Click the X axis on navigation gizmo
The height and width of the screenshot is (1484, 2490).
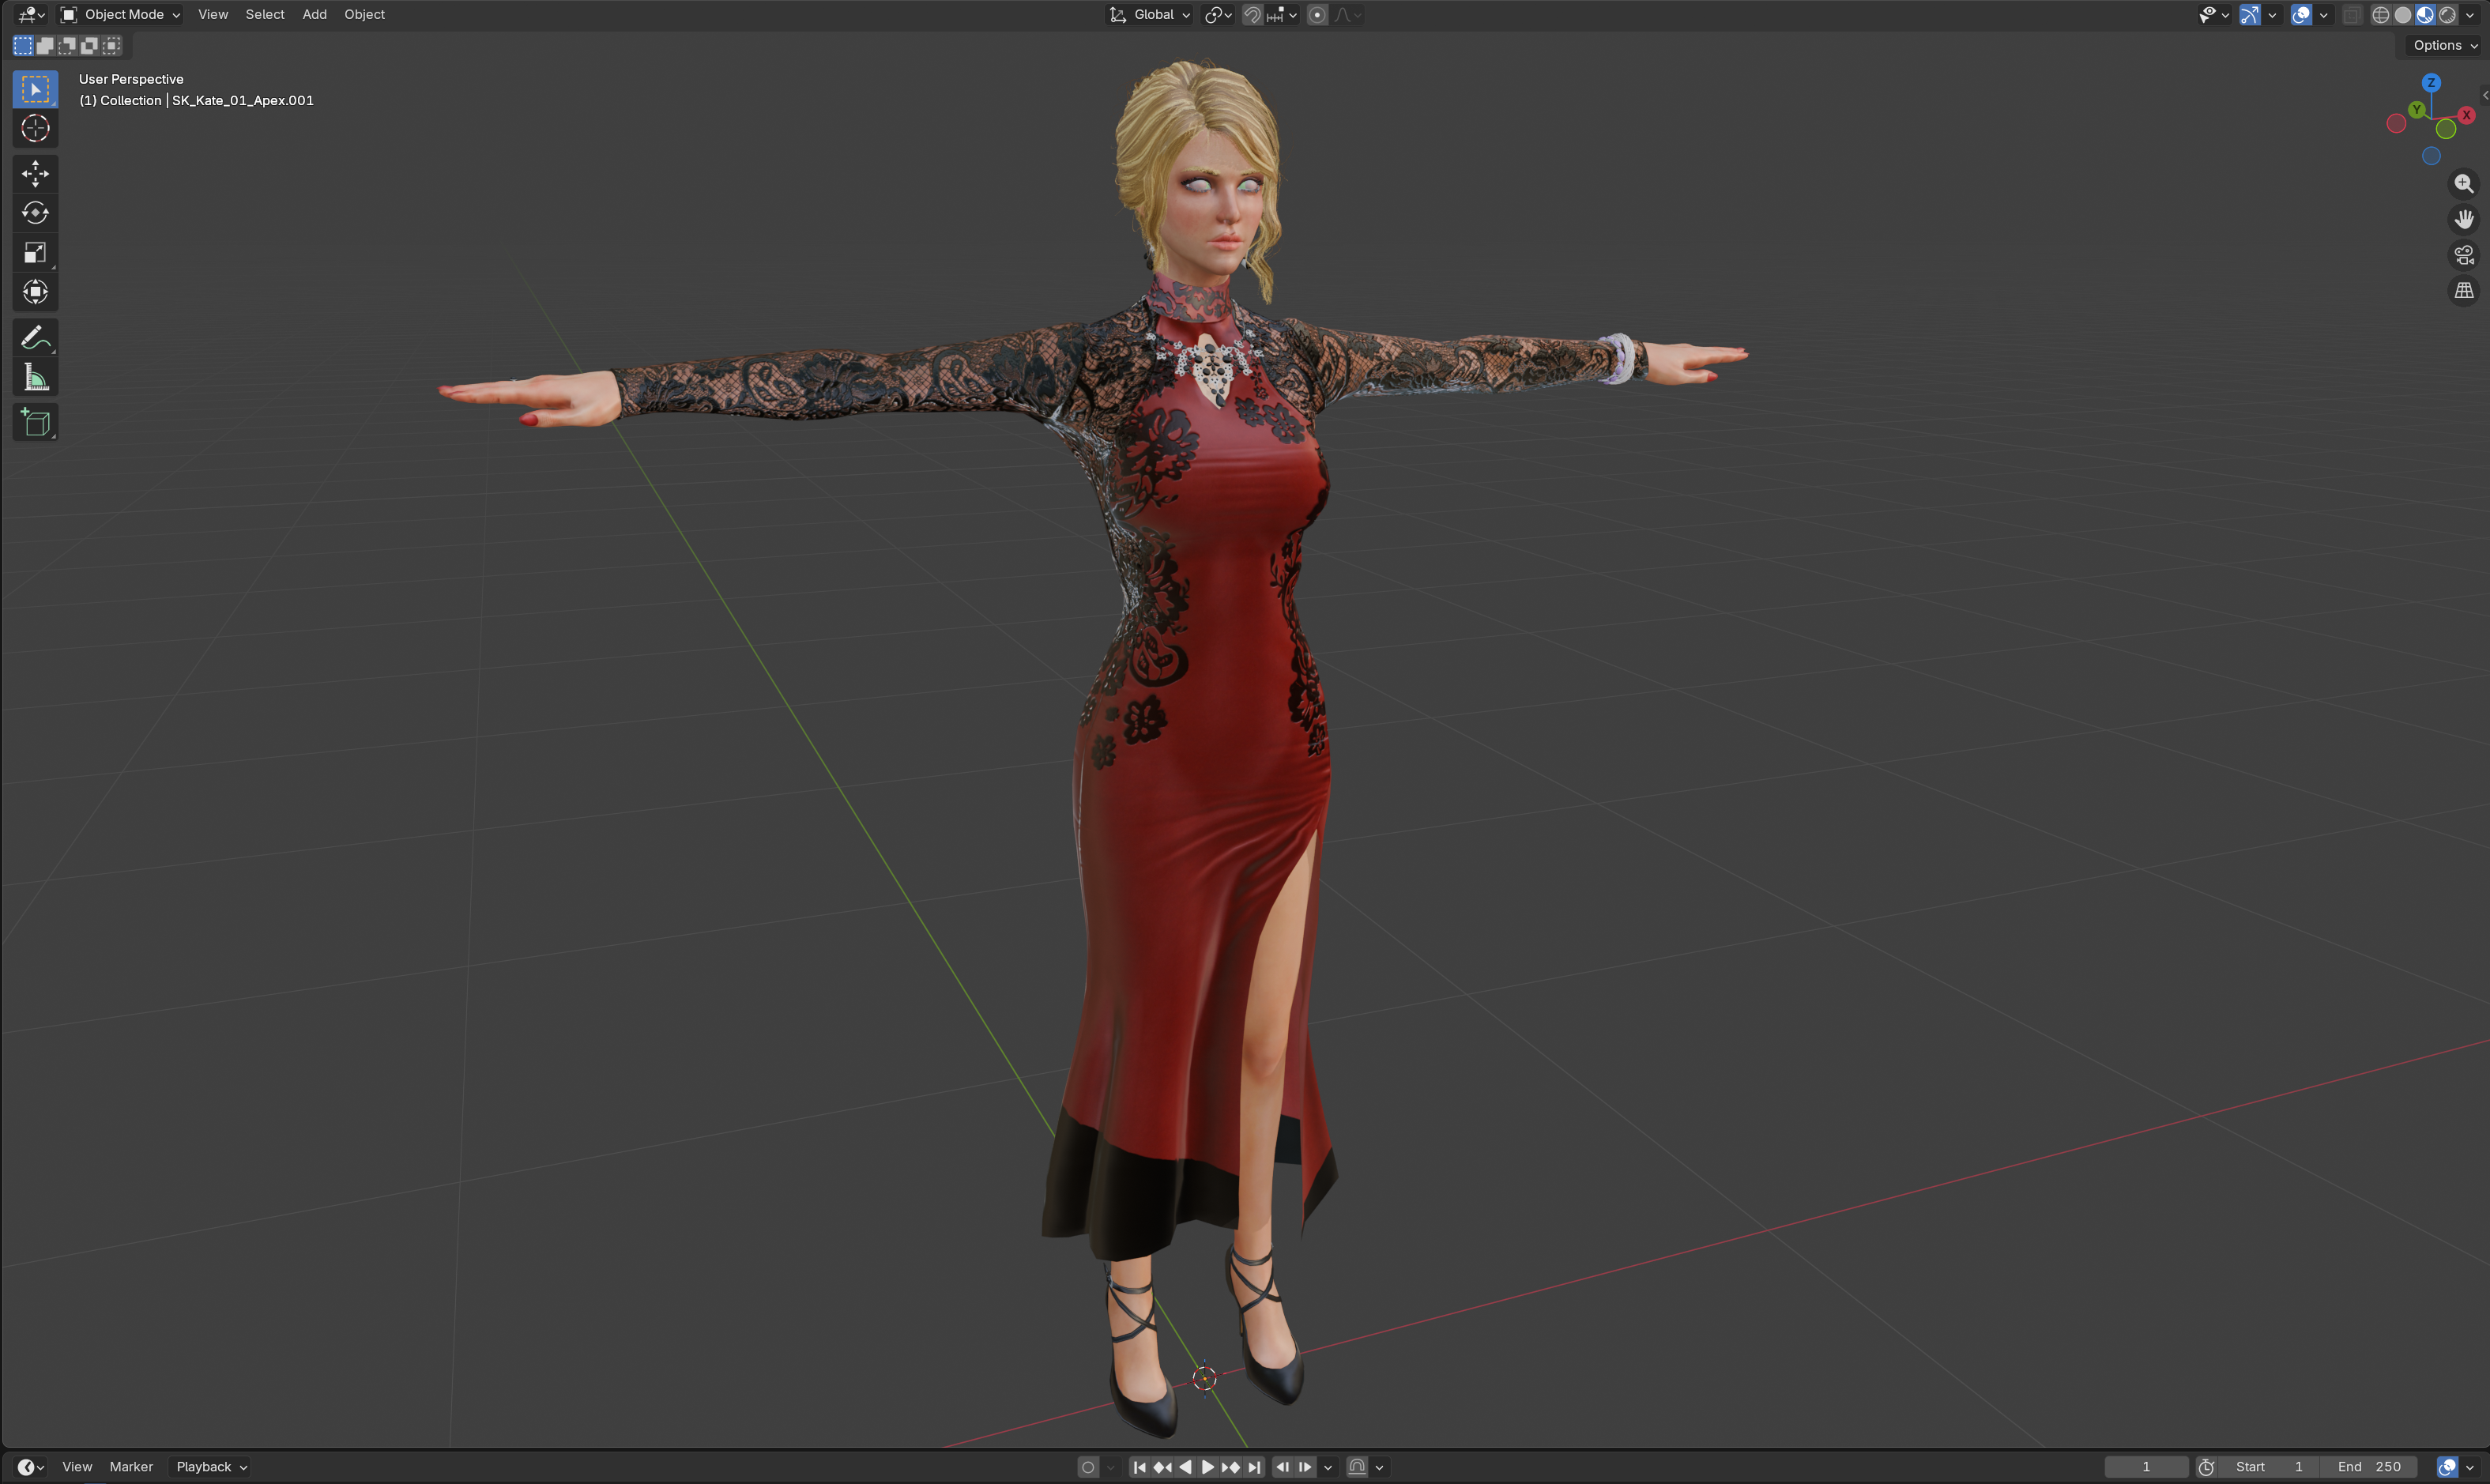2467,115
